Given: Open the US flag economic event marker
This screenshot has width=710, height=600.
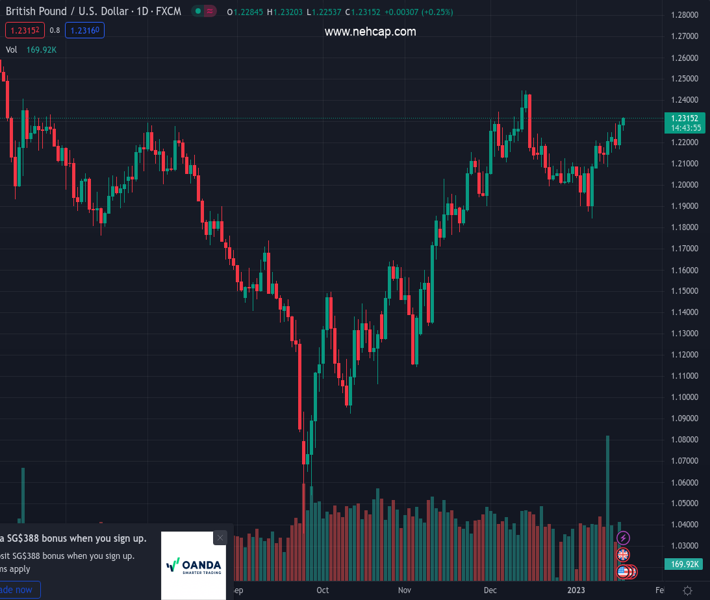Looking at the screenshot, I should [x=624, y=571].
